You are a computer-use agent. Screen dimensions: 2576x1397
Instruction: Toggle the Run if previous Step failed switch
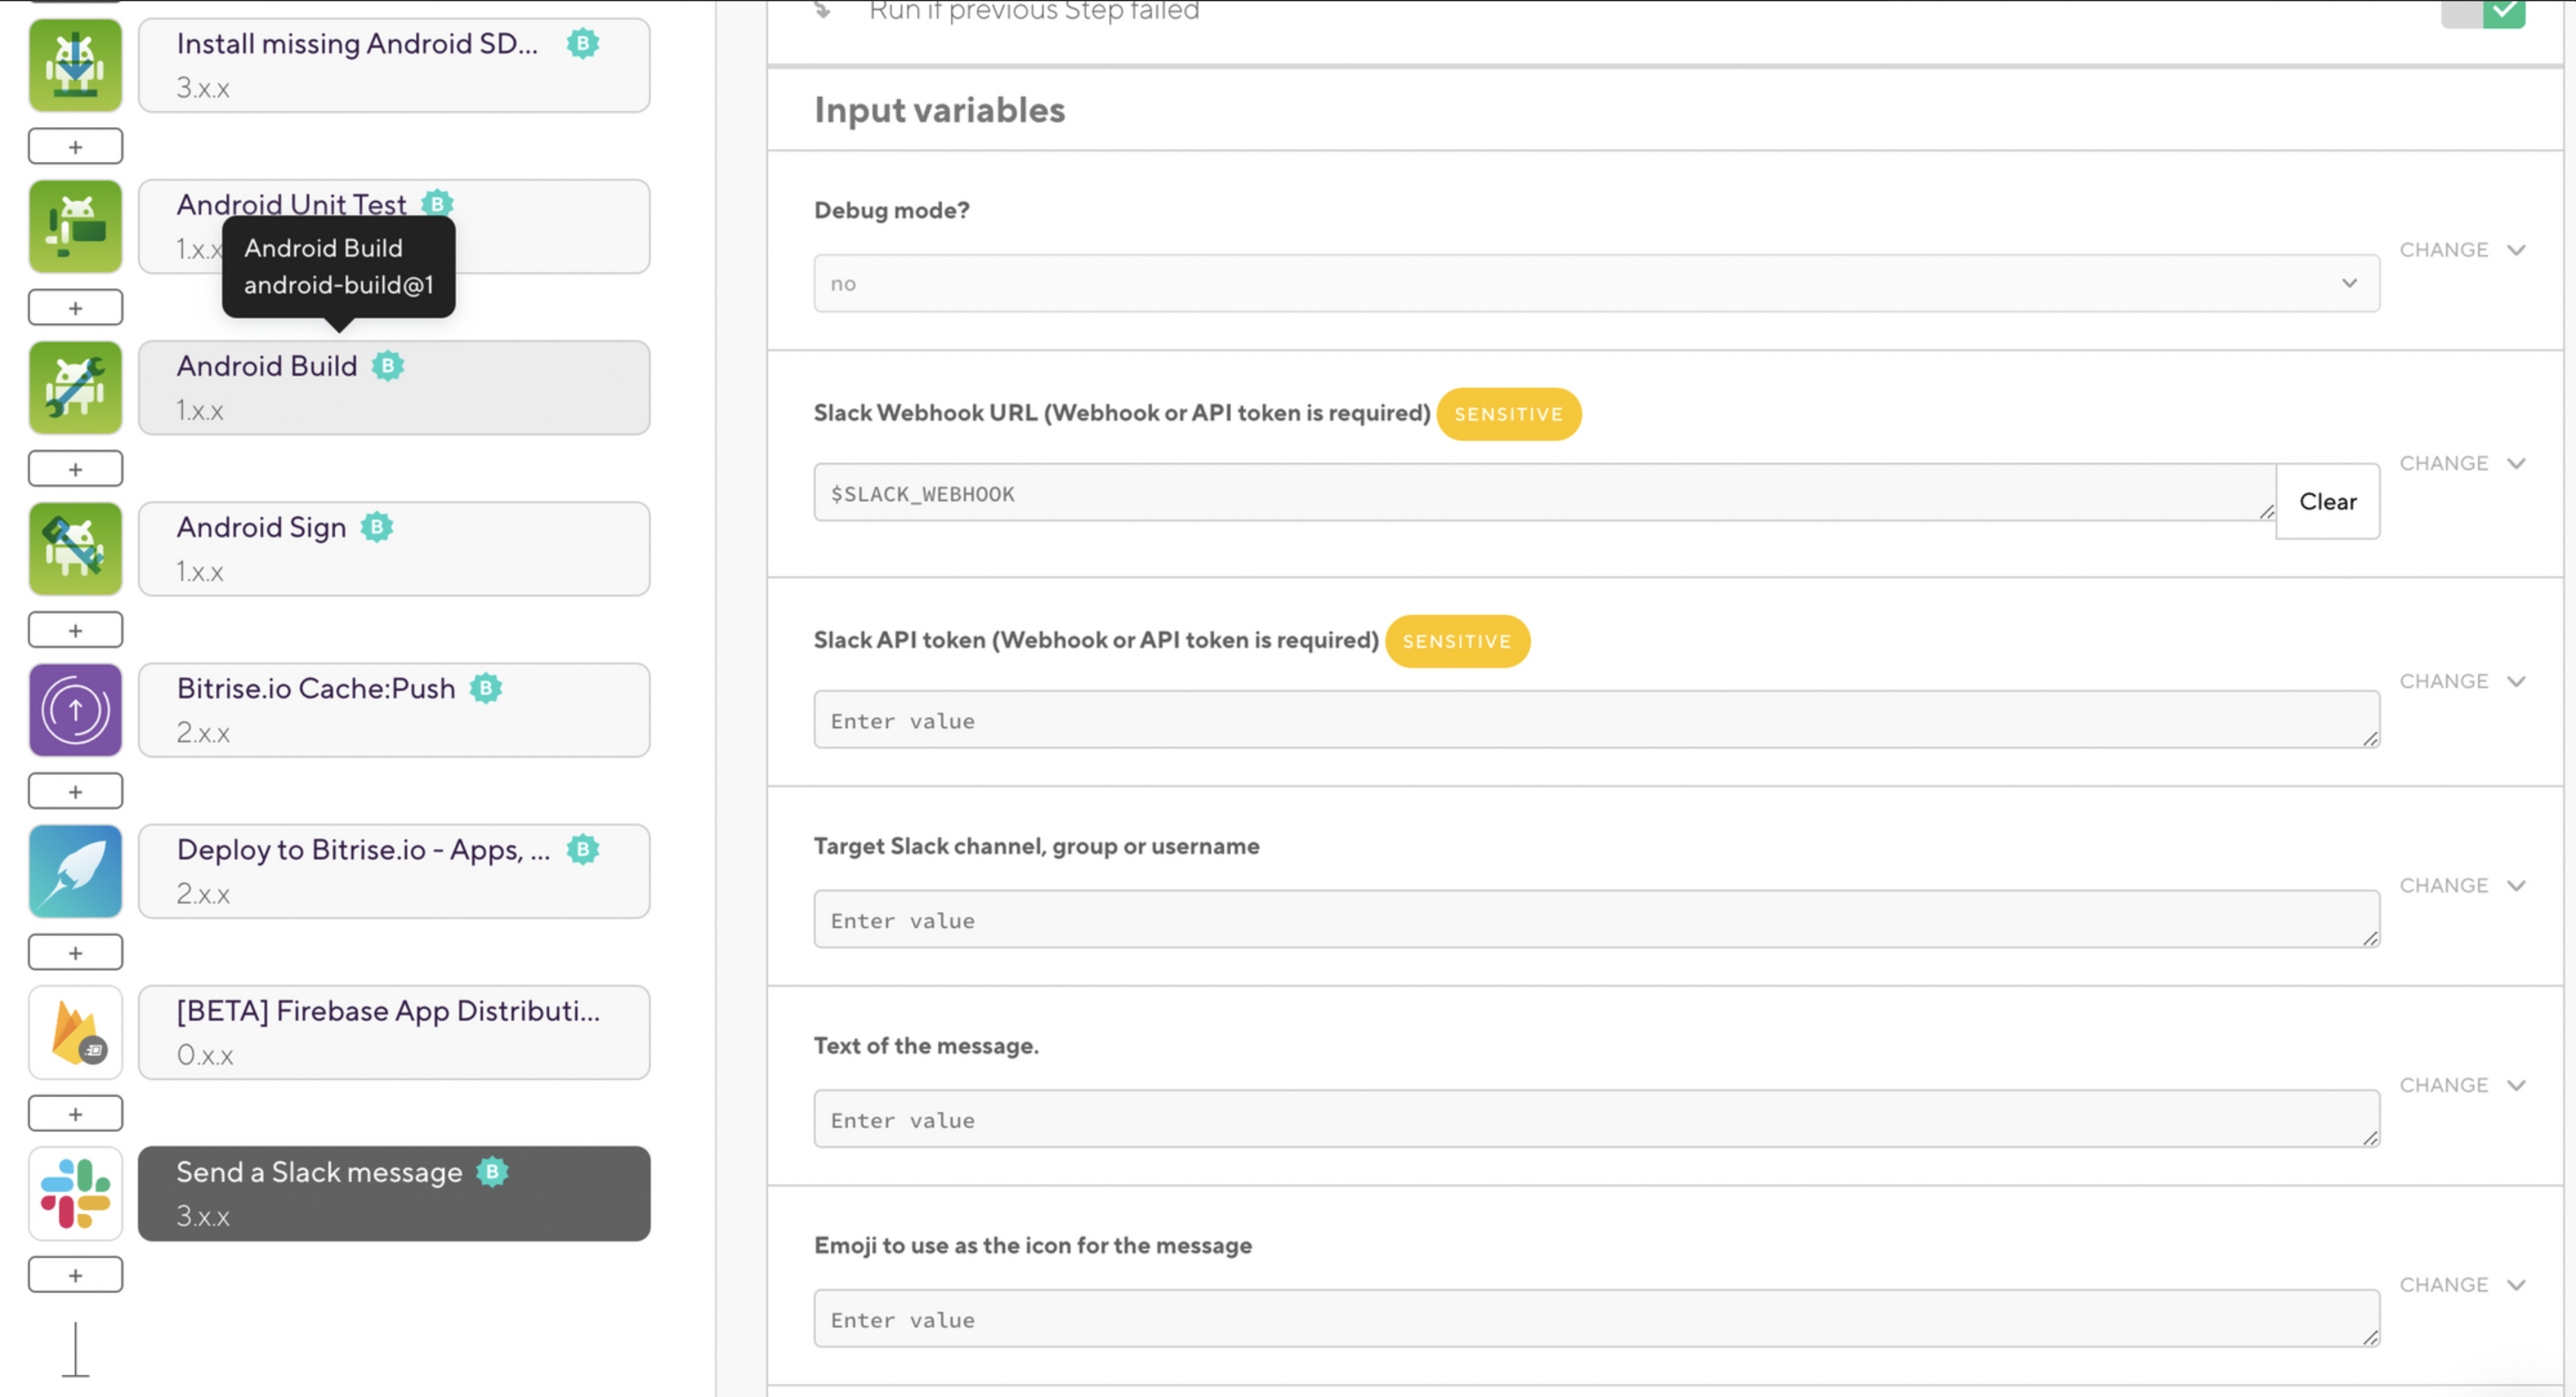(2483, 12)
